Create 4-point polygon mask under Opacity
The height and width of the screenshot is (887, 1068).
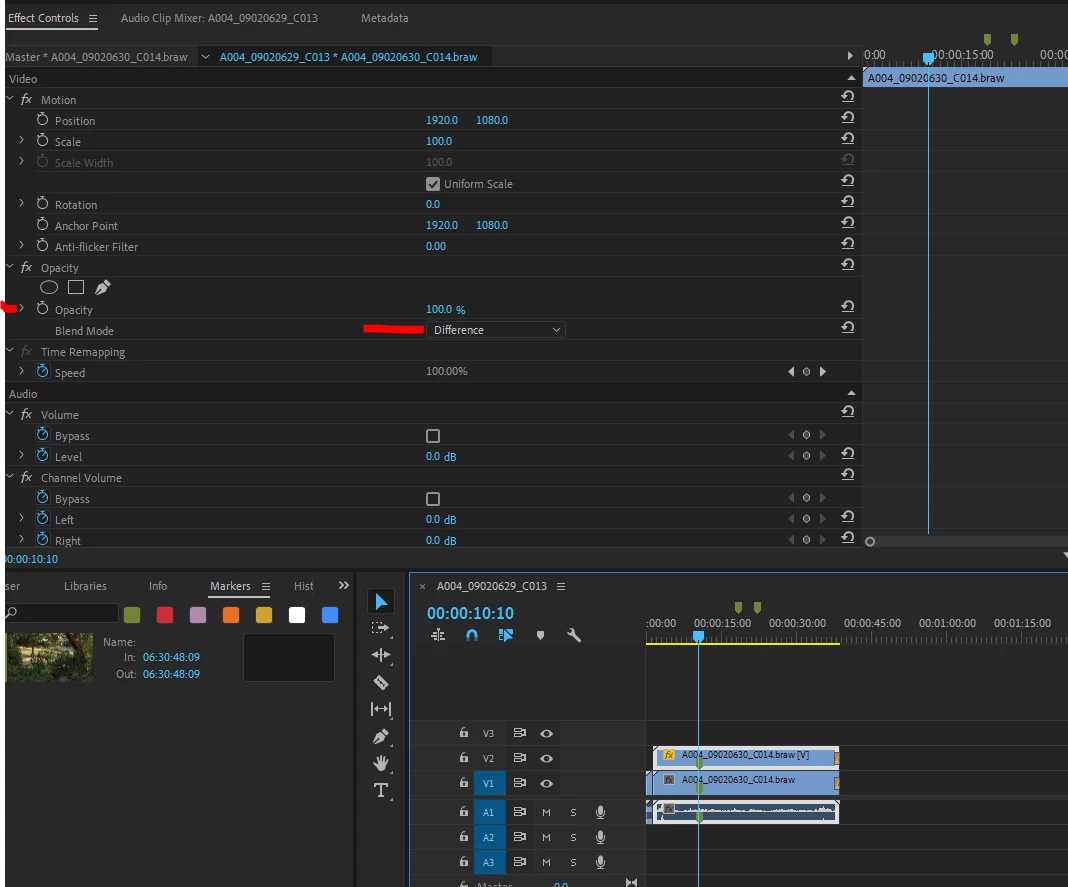click(76, 287)
